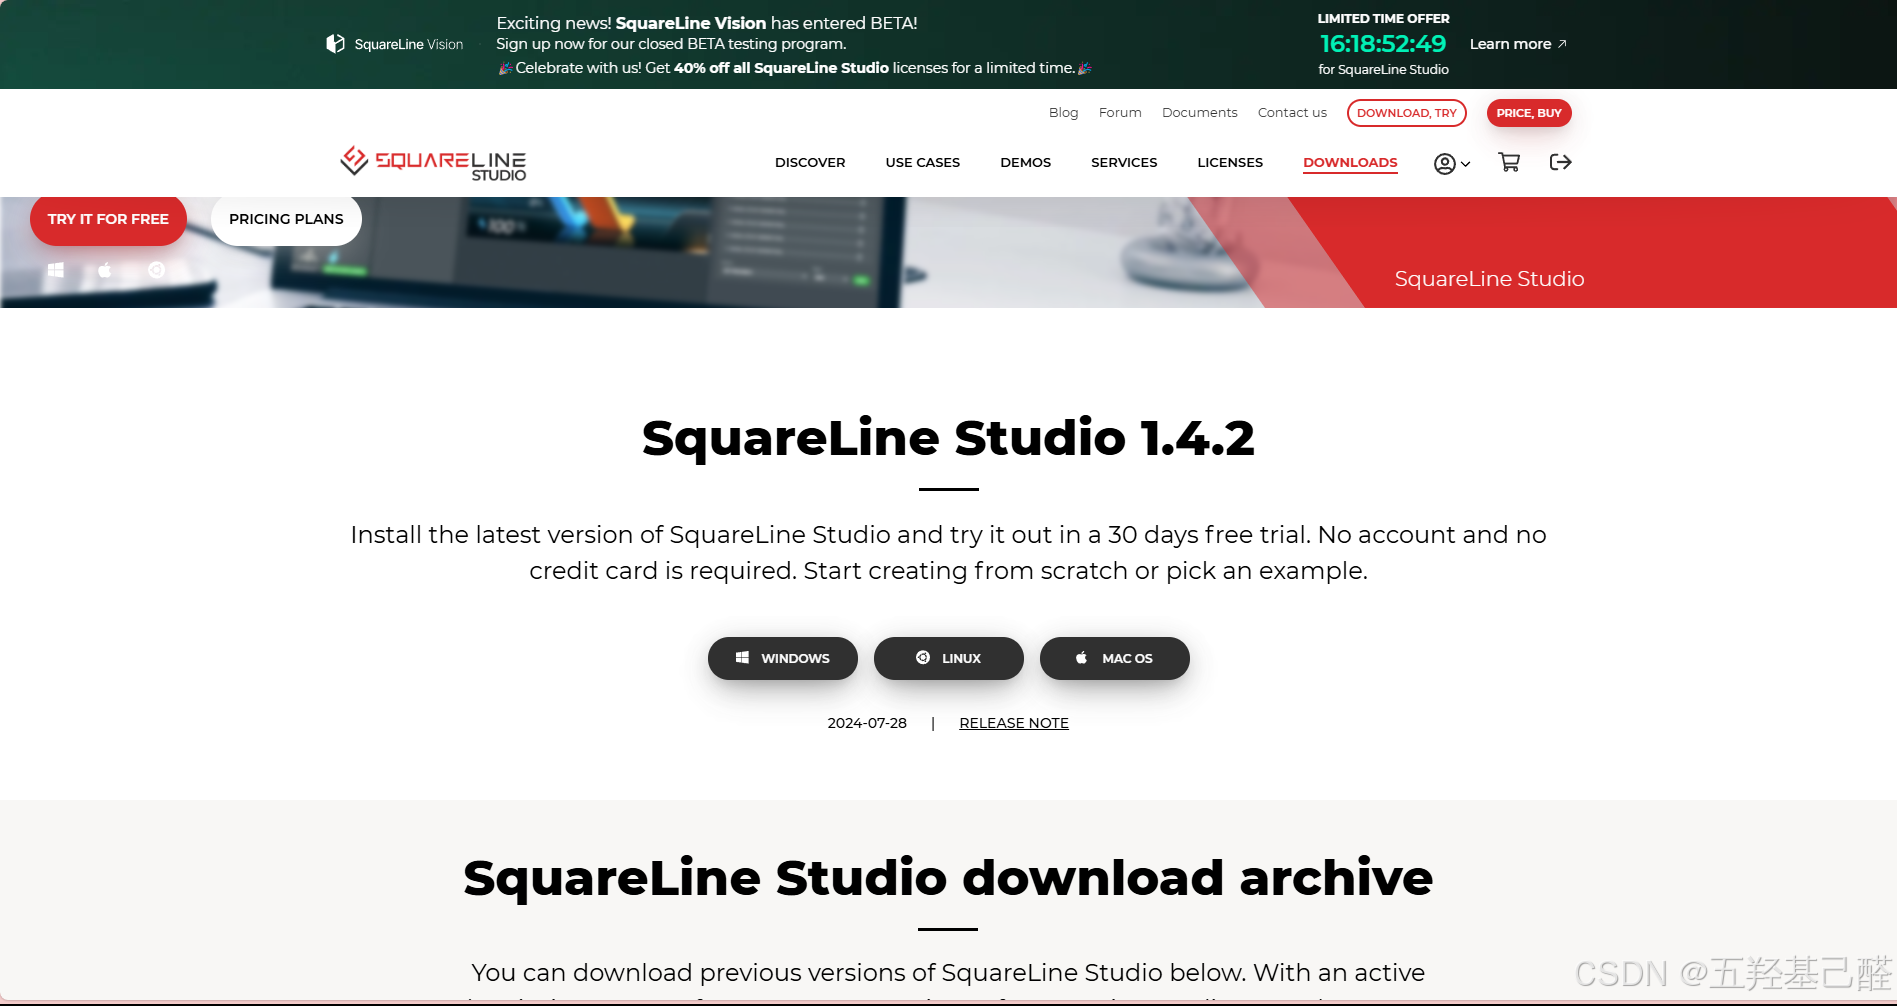
Task: Open the DOWNLOADS menu
Action: [1350, 162]
